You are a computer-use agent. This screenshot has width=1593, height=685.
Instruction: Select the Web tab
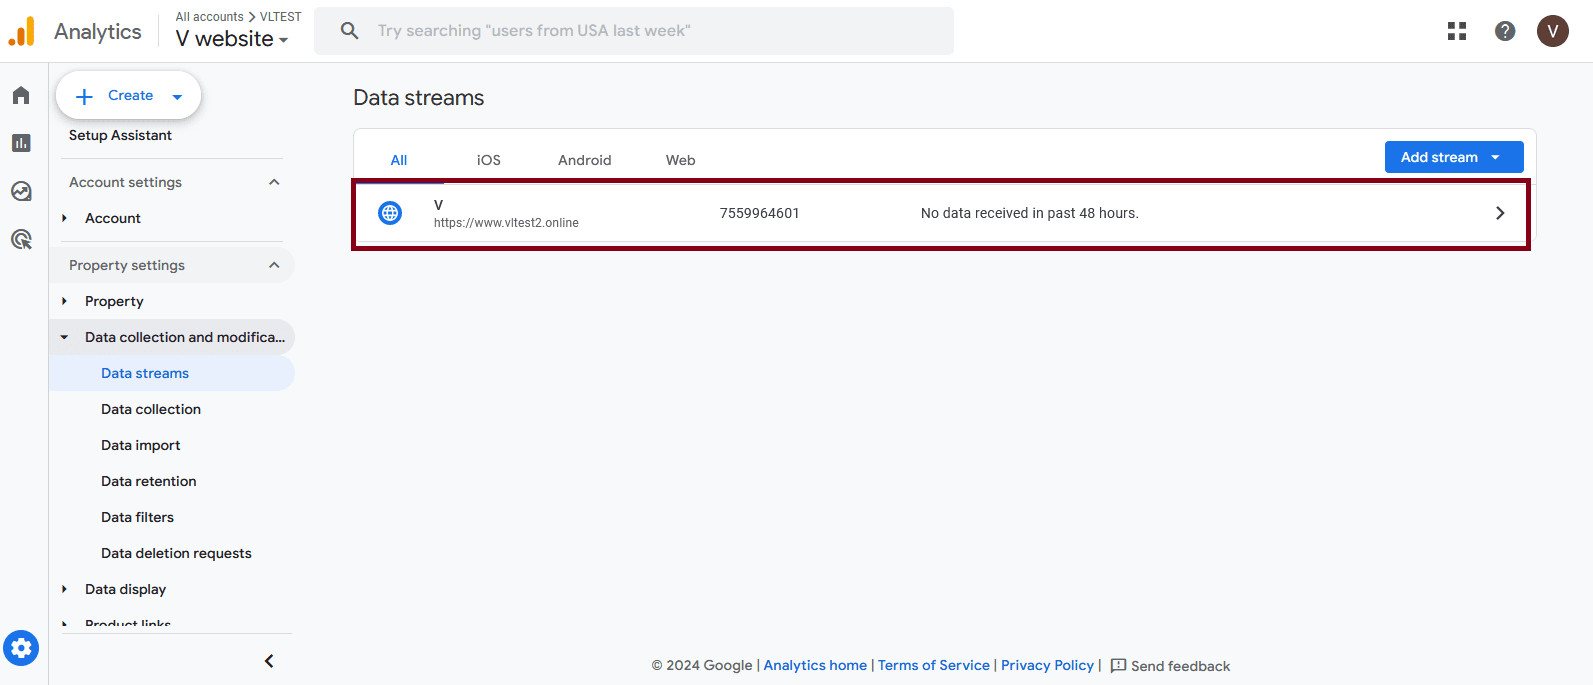[x=680, y=160]
